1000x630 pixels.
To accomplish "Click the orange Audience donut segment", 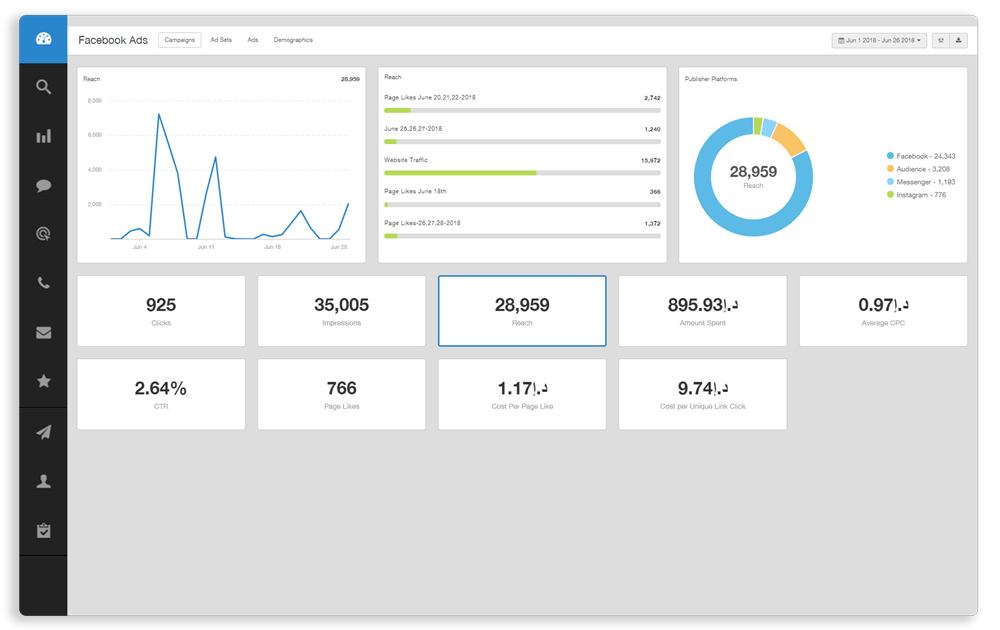I will click(x=790, y=140).
